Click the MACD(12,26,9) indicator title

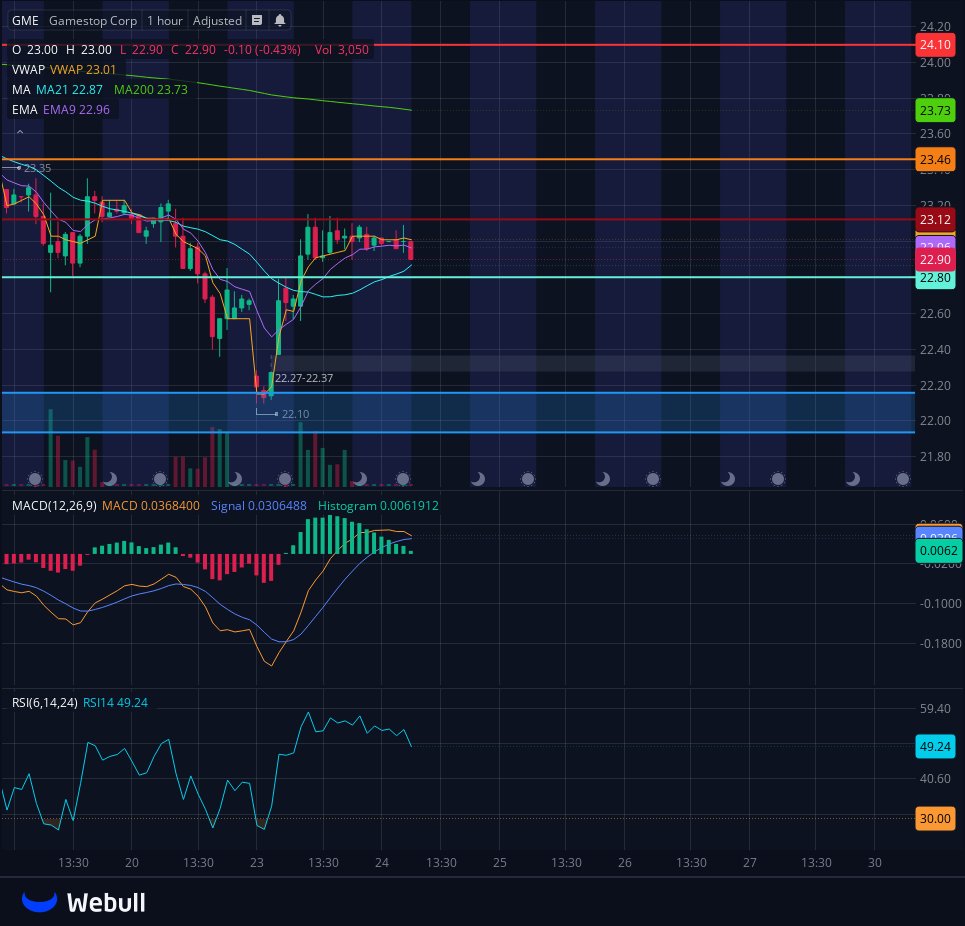tap(54, 506)
